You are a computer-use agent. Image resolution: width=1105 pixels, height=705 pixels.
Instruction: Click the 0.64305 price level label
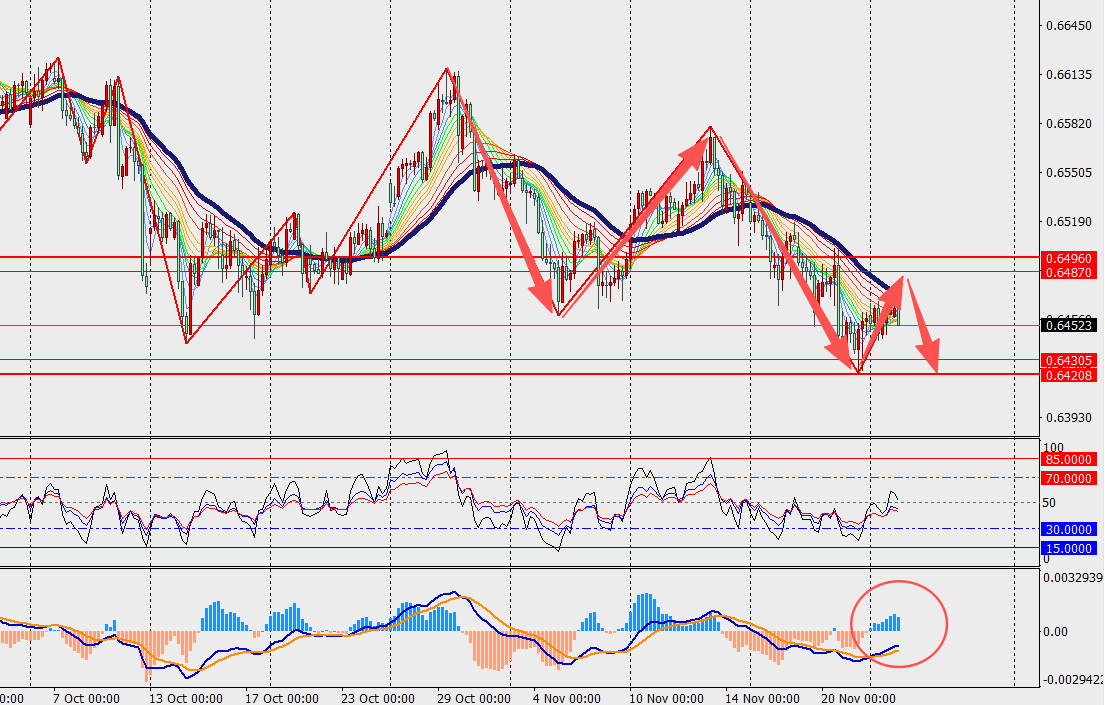pyautogui.click(x=1070, y=360)
